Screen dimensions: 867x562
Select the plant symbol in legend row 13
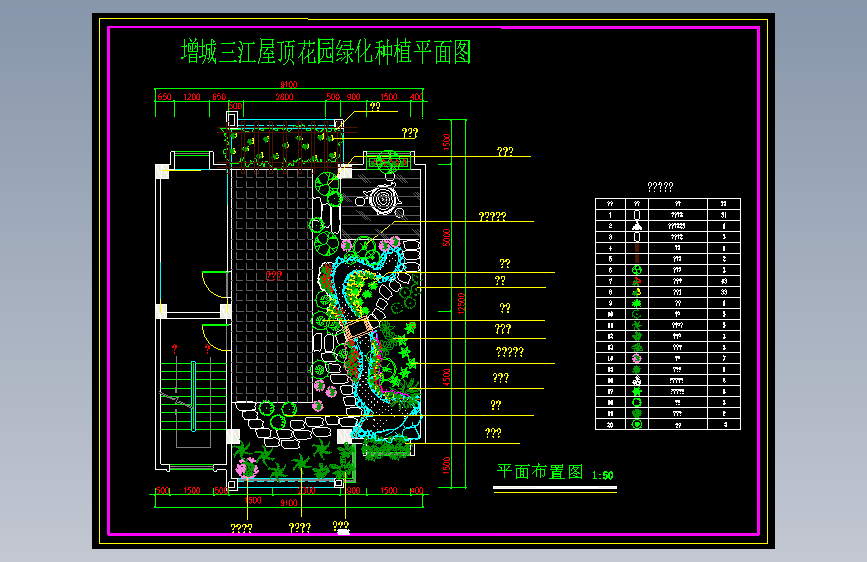pyautogui.click(x=637, y=347)
